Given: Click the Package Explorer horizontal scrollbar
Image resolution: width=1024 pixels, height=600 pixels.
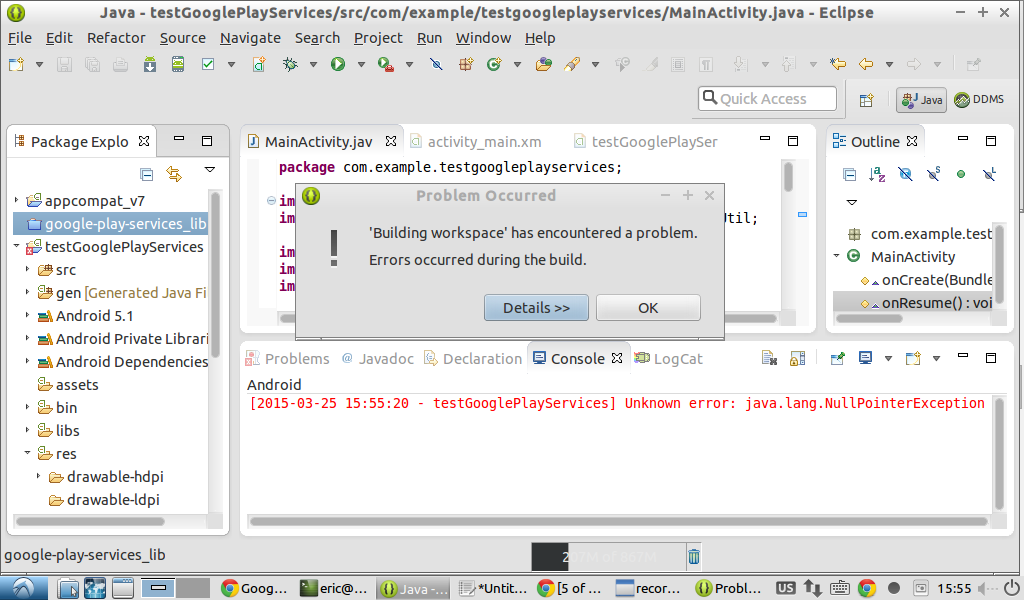Looking at the screenshot, I should (x=90, y=521).
